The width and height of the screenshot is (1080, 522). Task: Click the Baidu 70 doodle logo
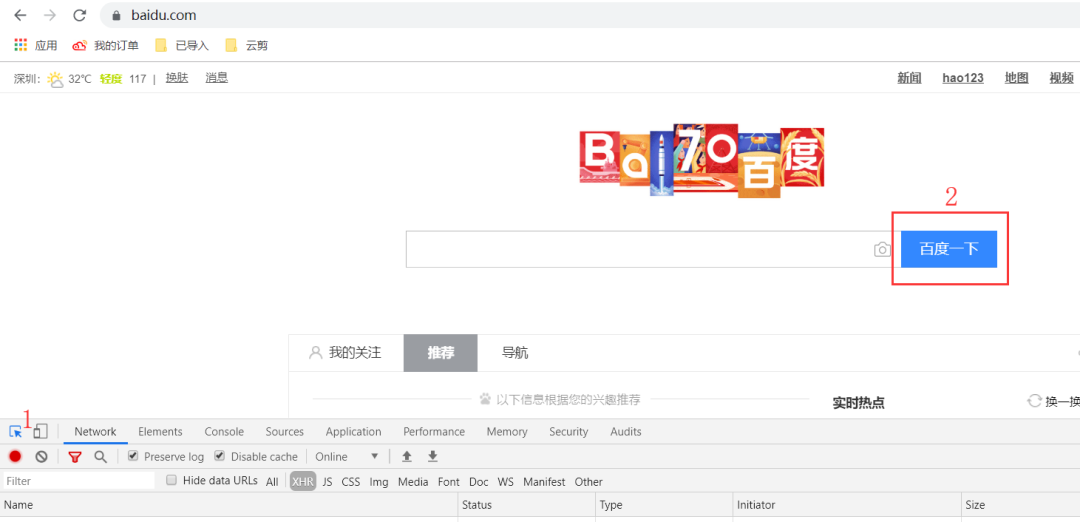702,160
